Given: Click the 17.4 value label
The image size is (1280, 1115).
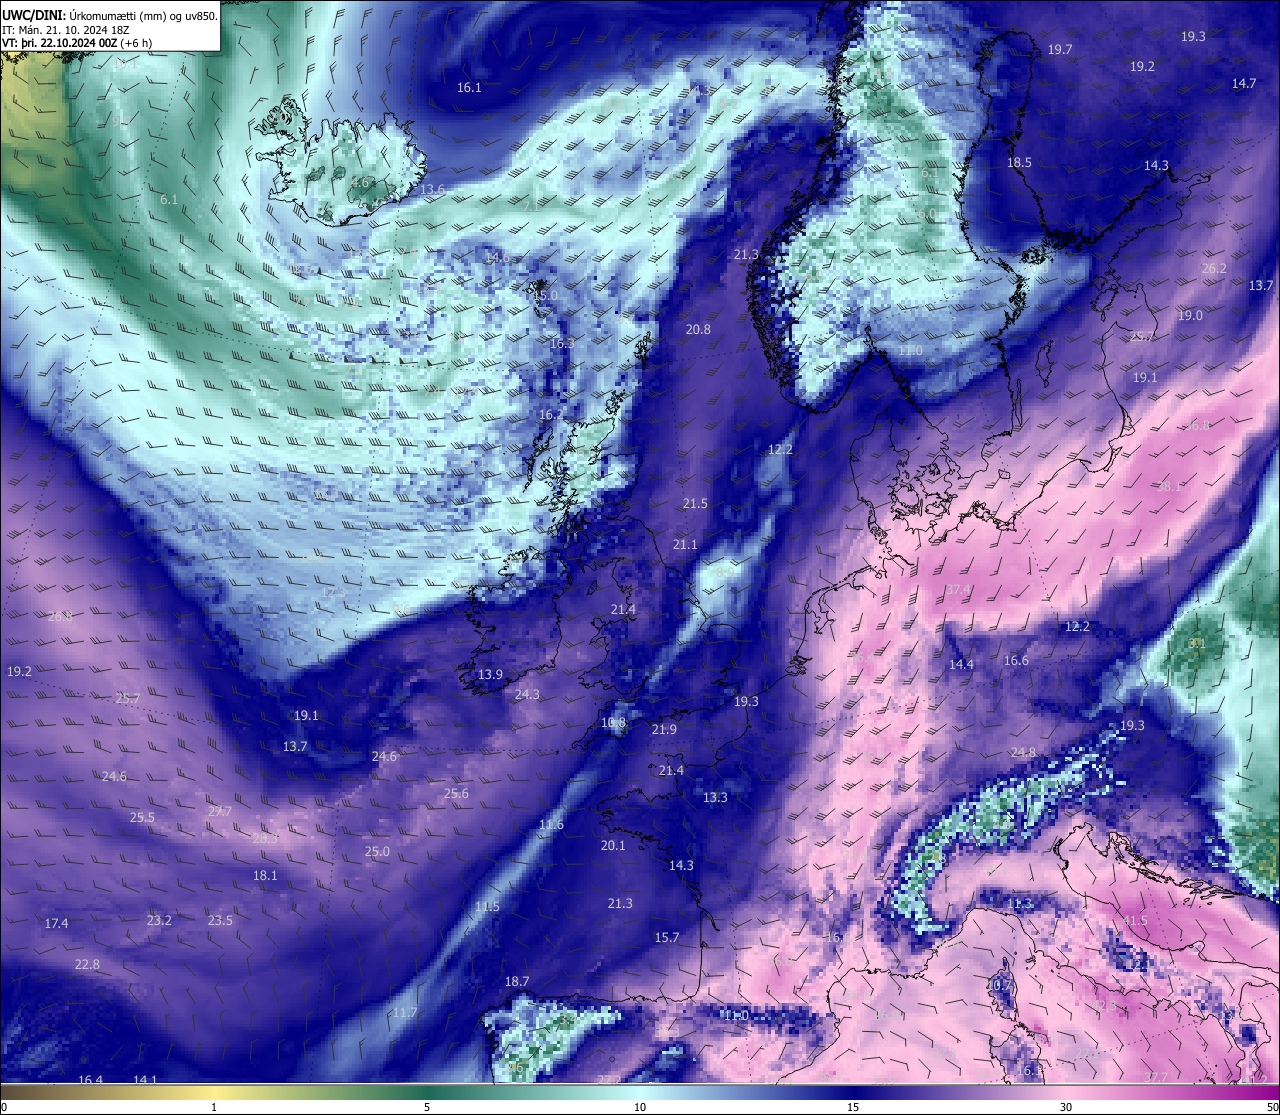Looking at the screenshot, I should [x=56, y=923].
